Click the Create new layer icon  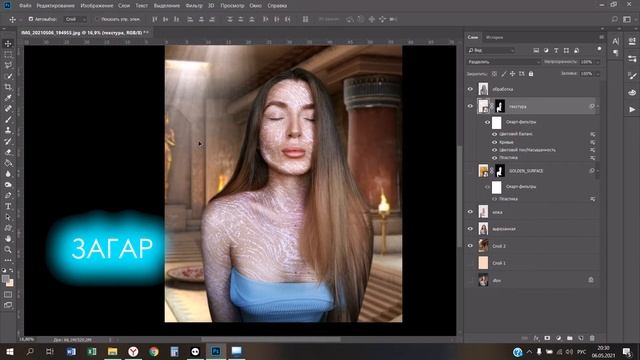581,338
